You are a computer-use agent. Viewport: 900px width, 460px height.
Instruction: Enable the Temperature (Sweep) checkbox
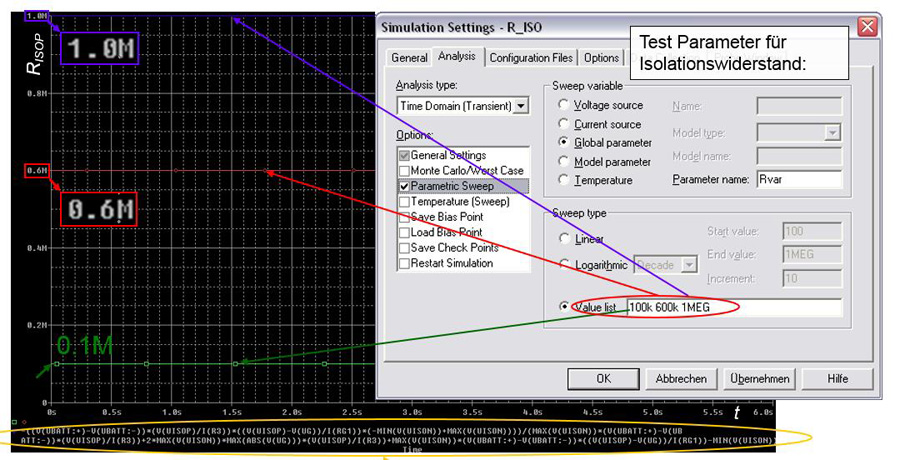coord(404,201)
